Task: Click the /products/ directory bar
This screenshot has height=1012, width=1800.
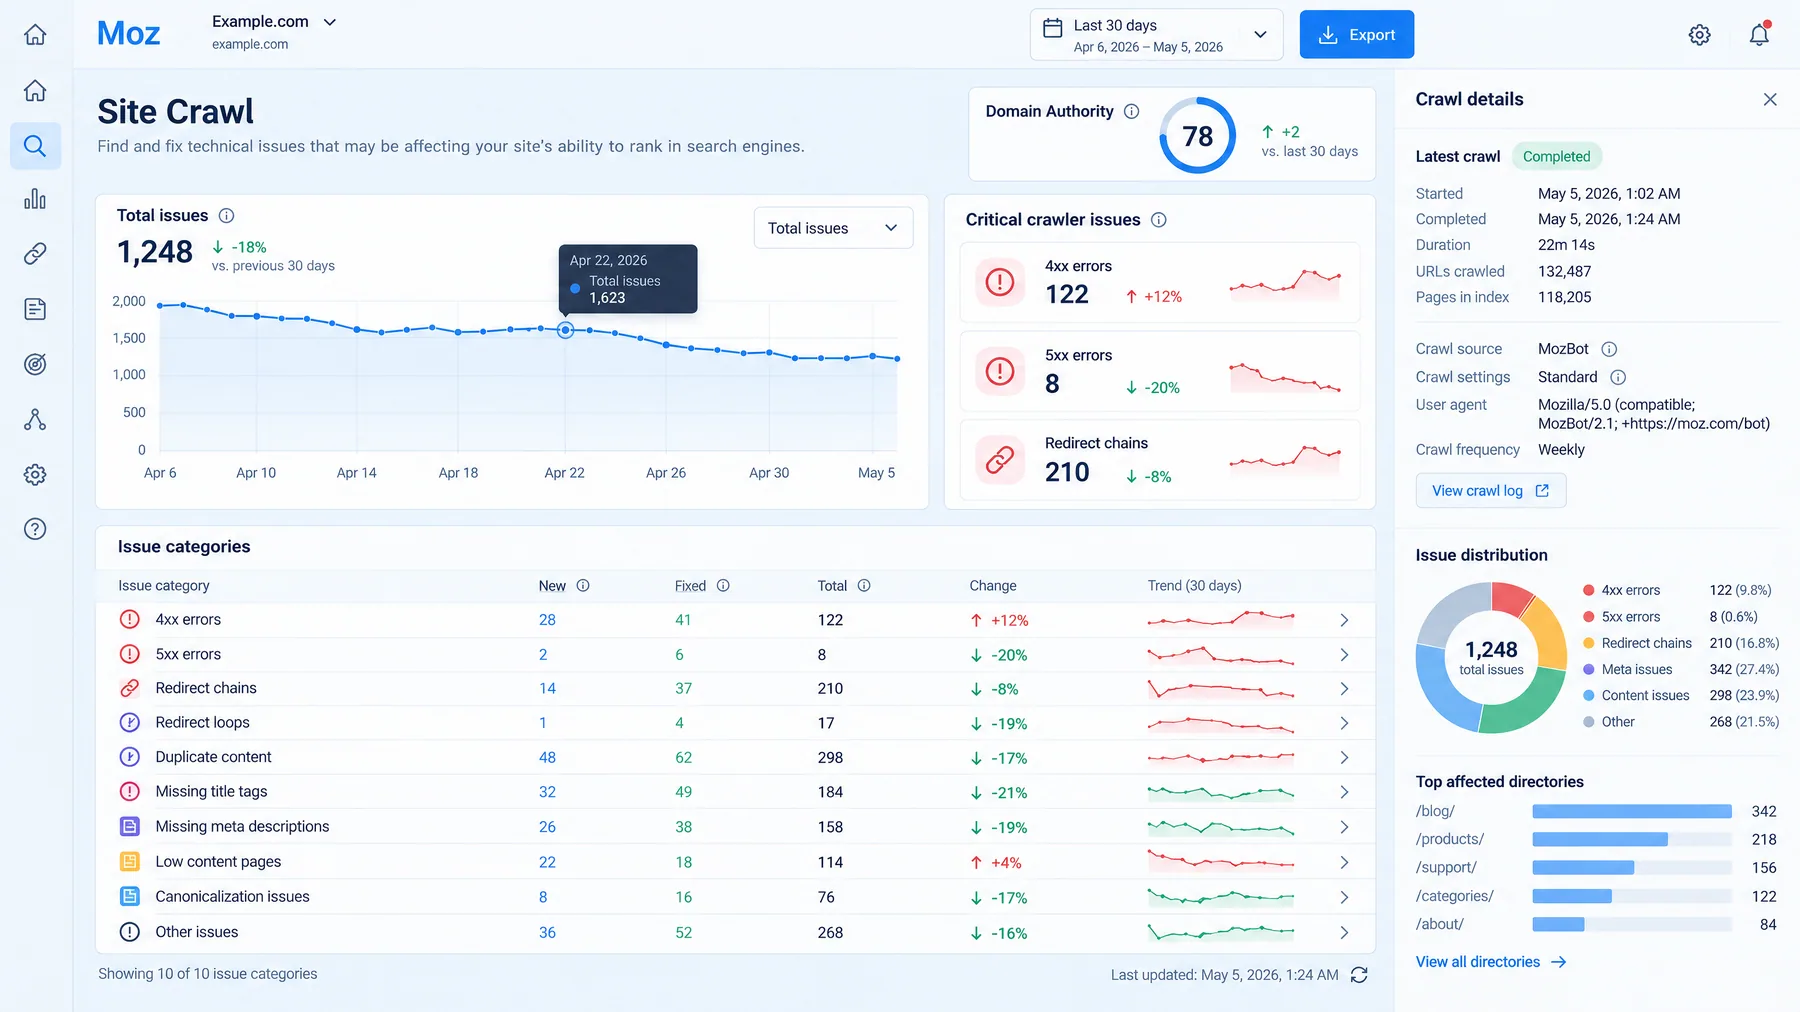Action: (x=1600, y=840)
